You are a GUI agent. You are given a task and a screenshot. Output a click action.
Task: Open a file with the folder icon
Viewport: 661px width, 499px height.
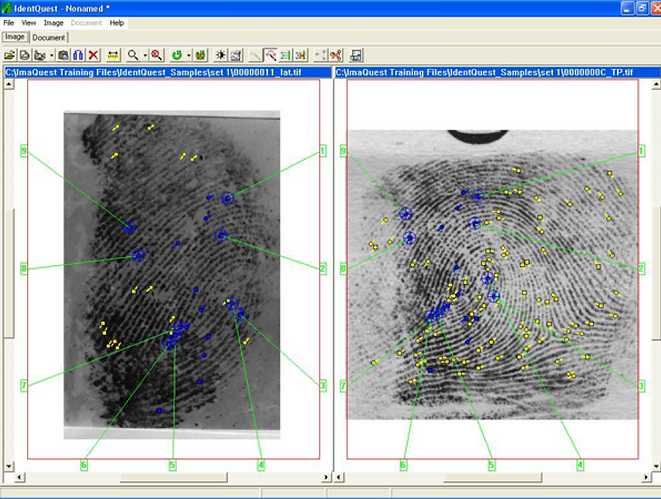pyautogui.click(x=9, y=55)
